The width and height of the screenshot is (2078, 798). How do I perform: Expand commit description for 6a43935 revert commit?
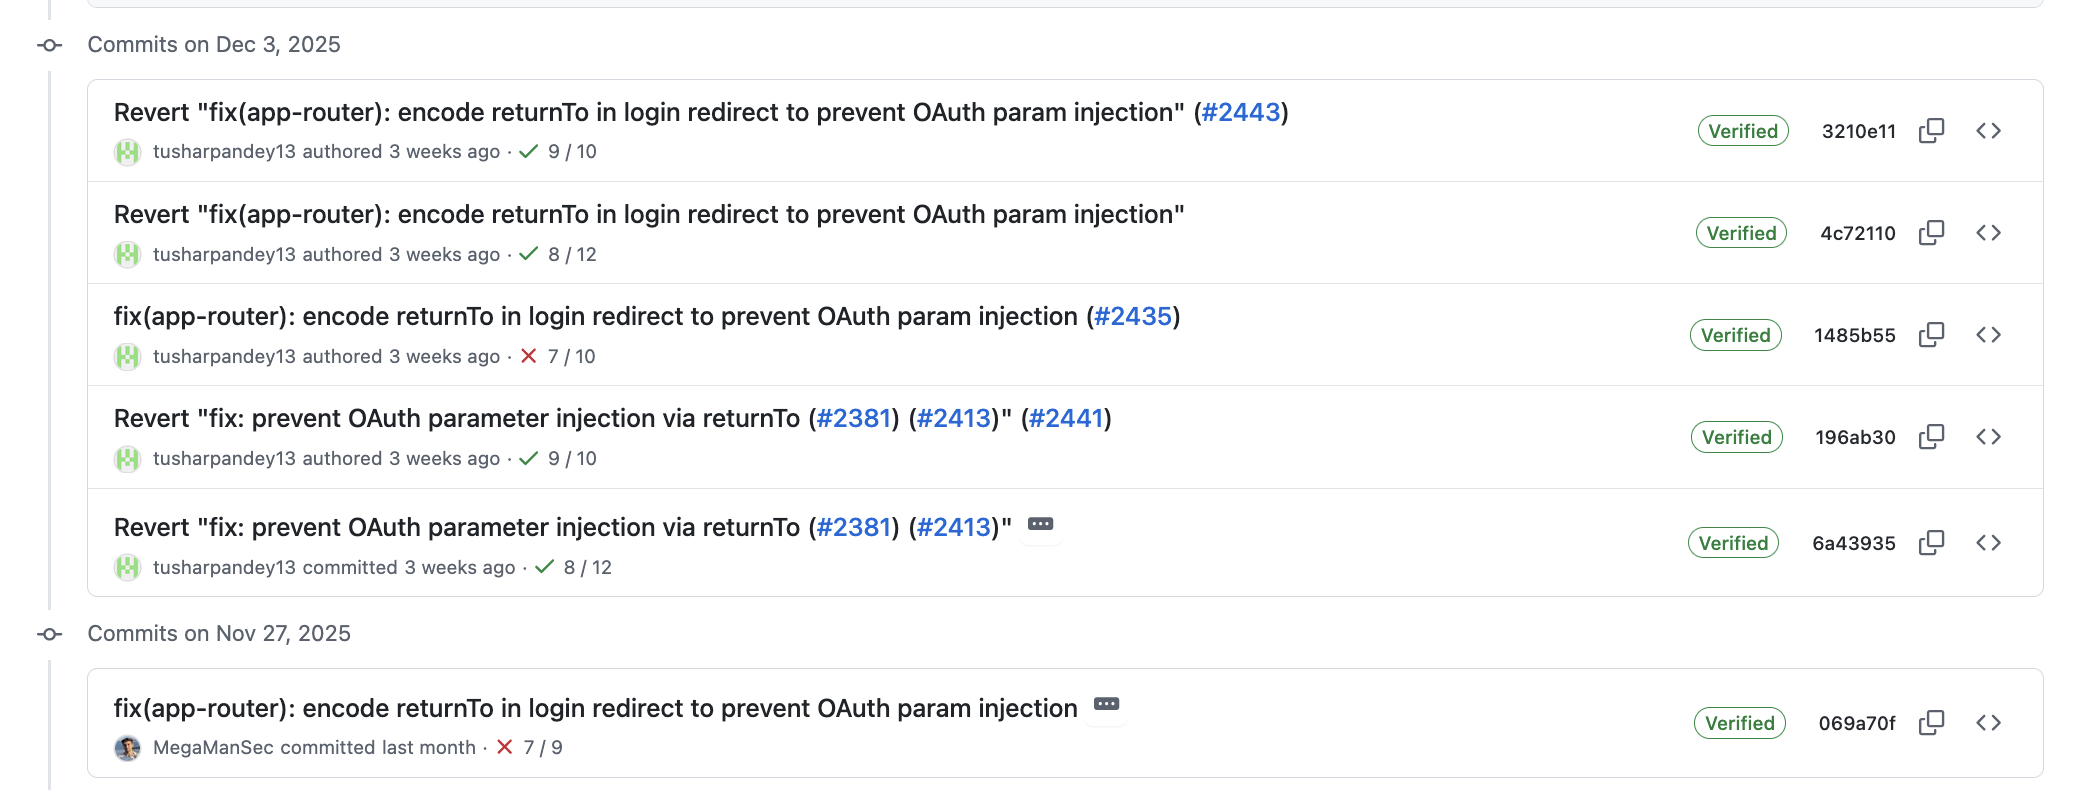pyautogui.click(x=1040, y=524)
